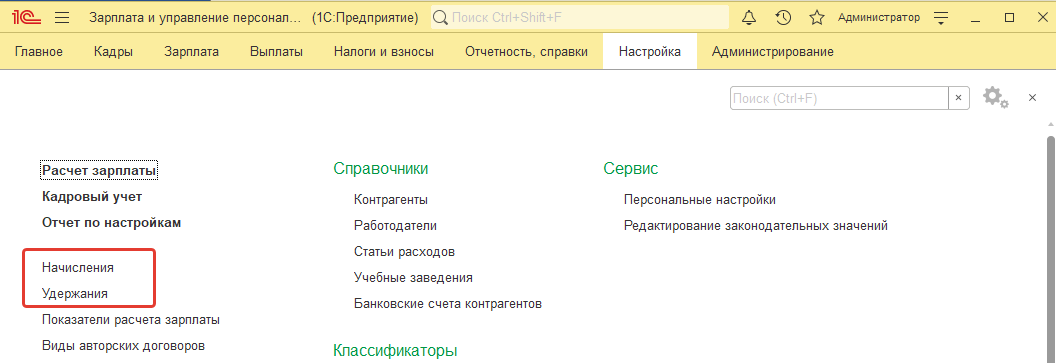Open the notifications bell icon
Screen dimensions: 1056x363
749,18
